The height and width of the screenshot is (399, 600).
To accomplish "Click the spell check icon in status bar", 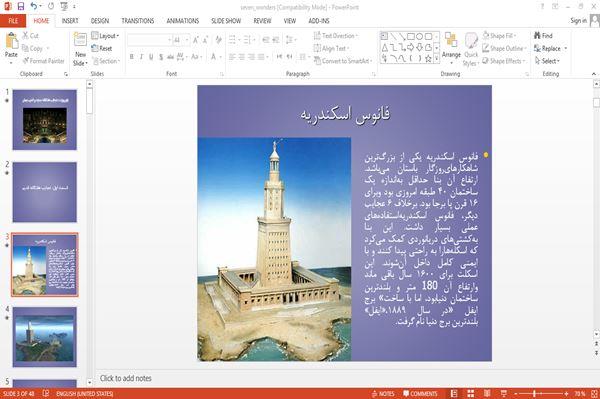I will click(x=46, y=393).
